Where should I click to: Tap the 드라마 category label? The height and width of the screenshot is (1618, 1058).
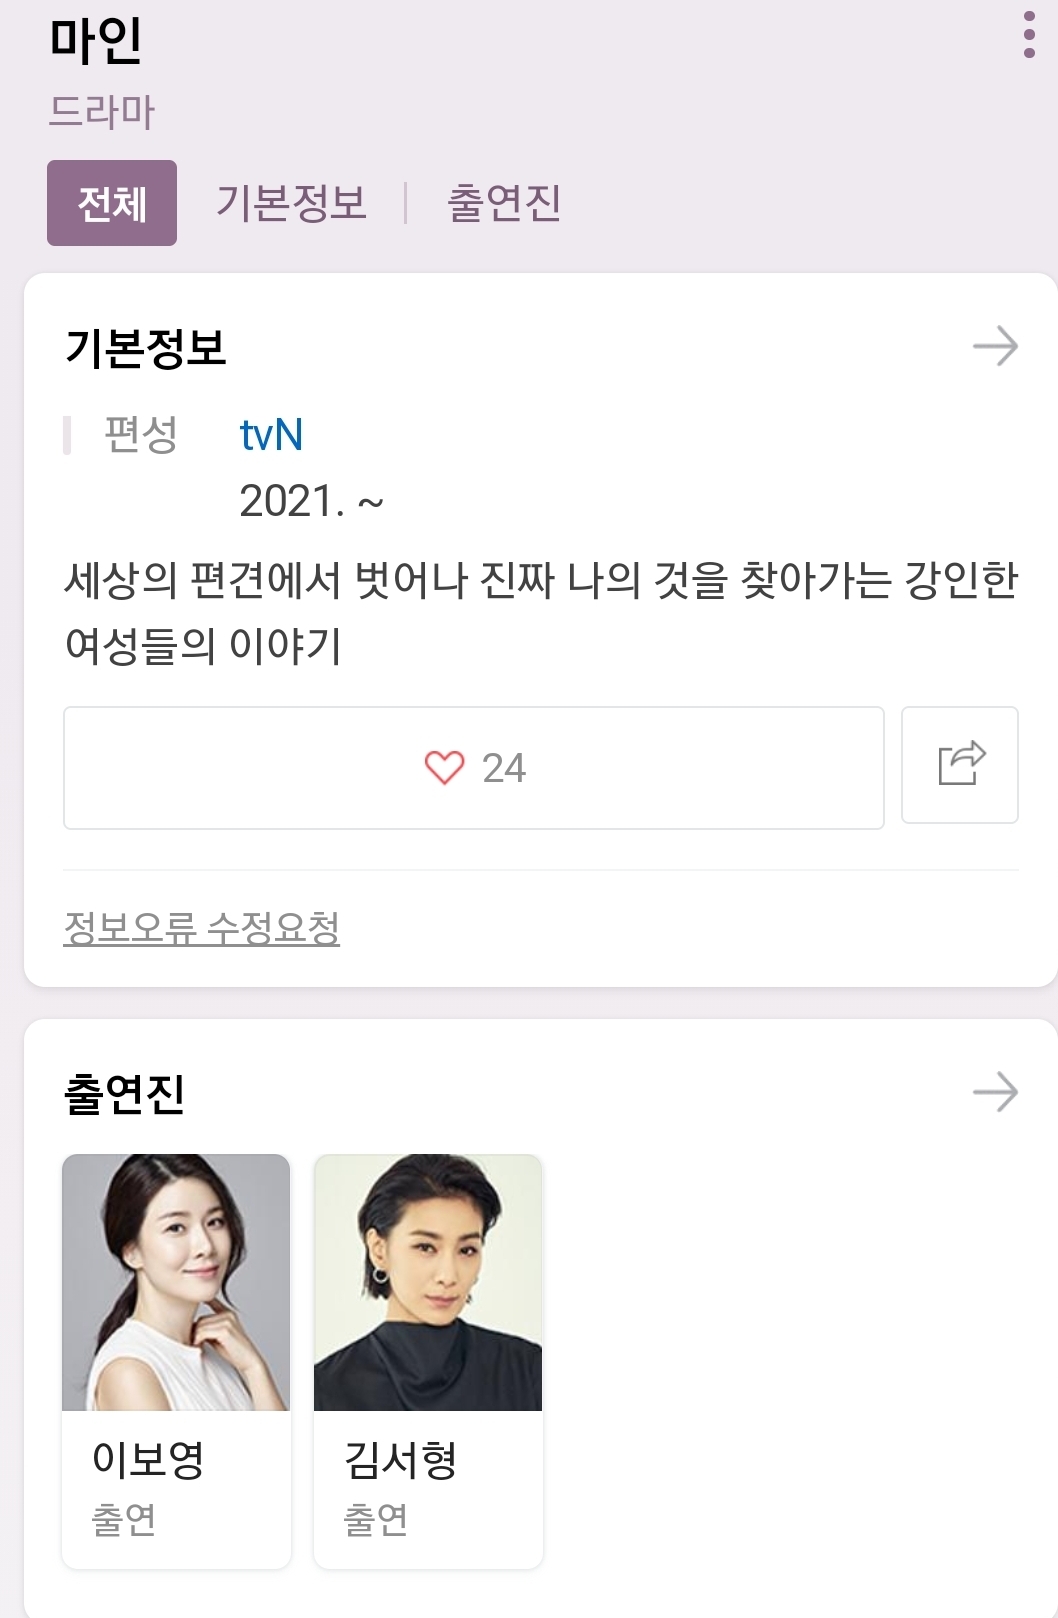pos(102,111)
